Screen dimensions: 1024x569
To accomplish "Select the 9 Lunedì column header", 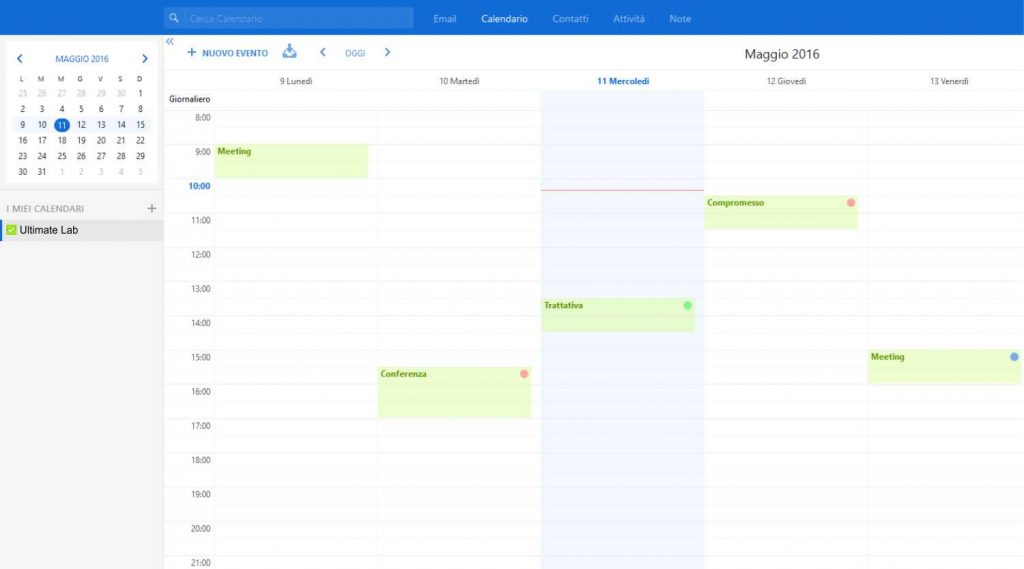I will coord(296,81).
